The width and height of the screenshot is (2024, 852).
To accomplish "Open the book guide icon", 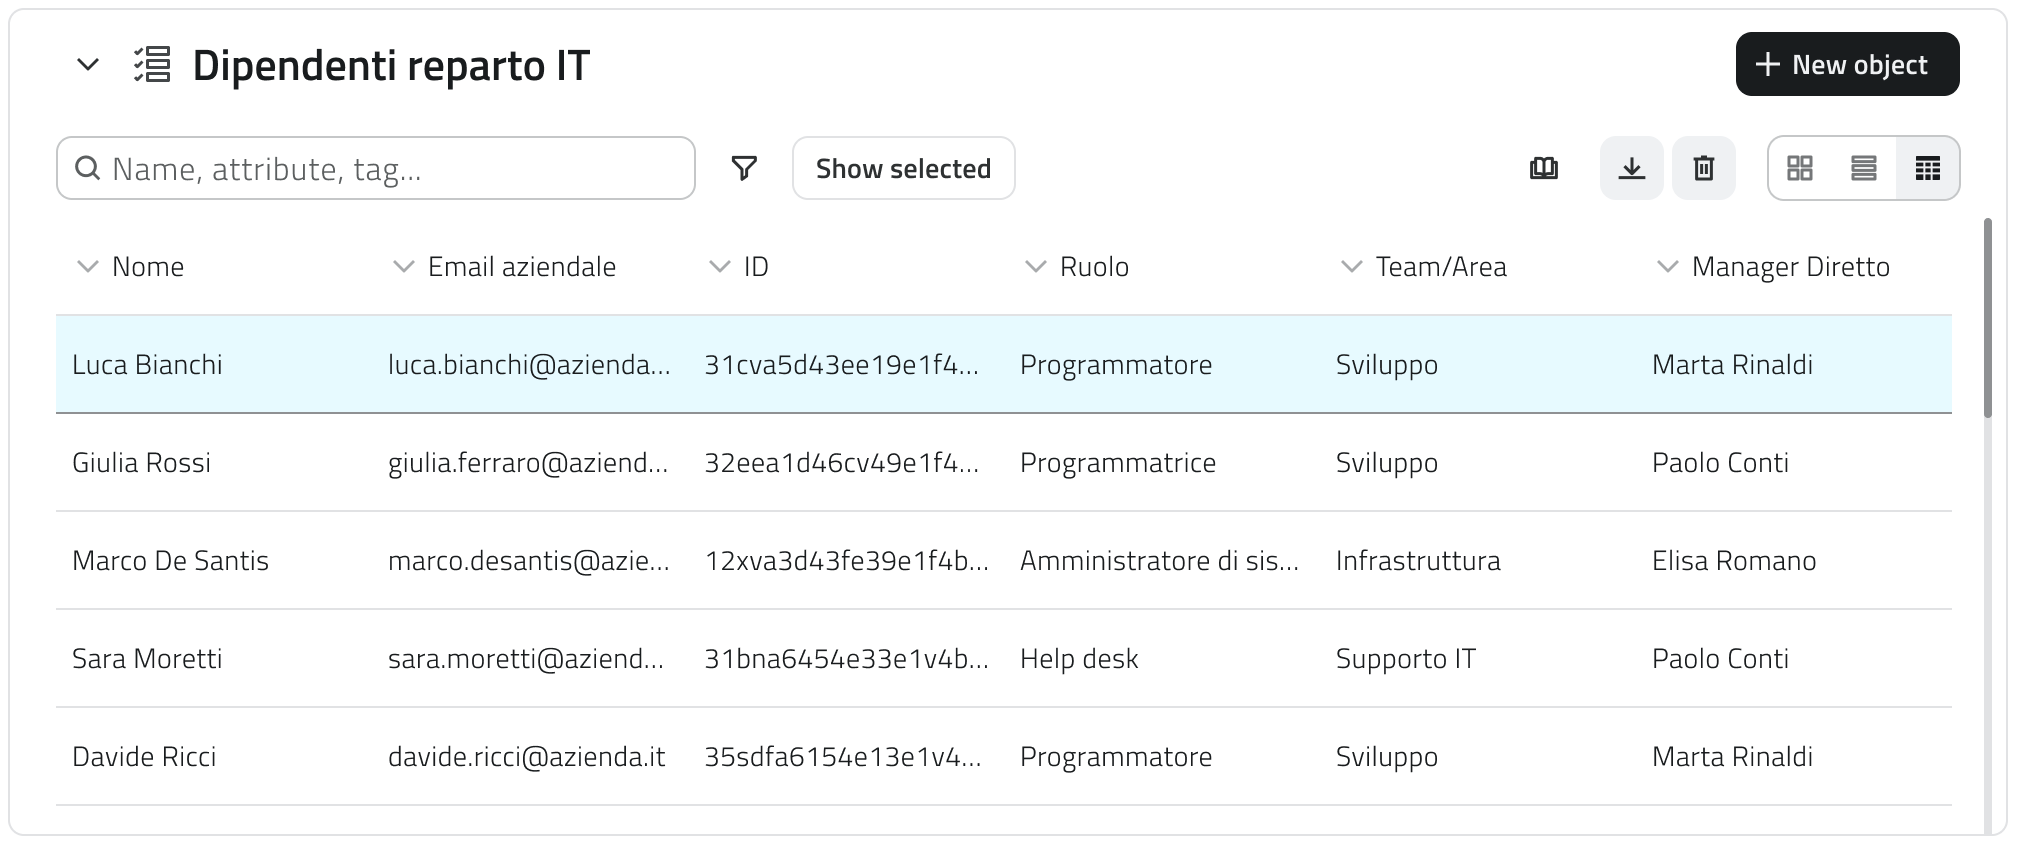I will tap(1544, 168).
